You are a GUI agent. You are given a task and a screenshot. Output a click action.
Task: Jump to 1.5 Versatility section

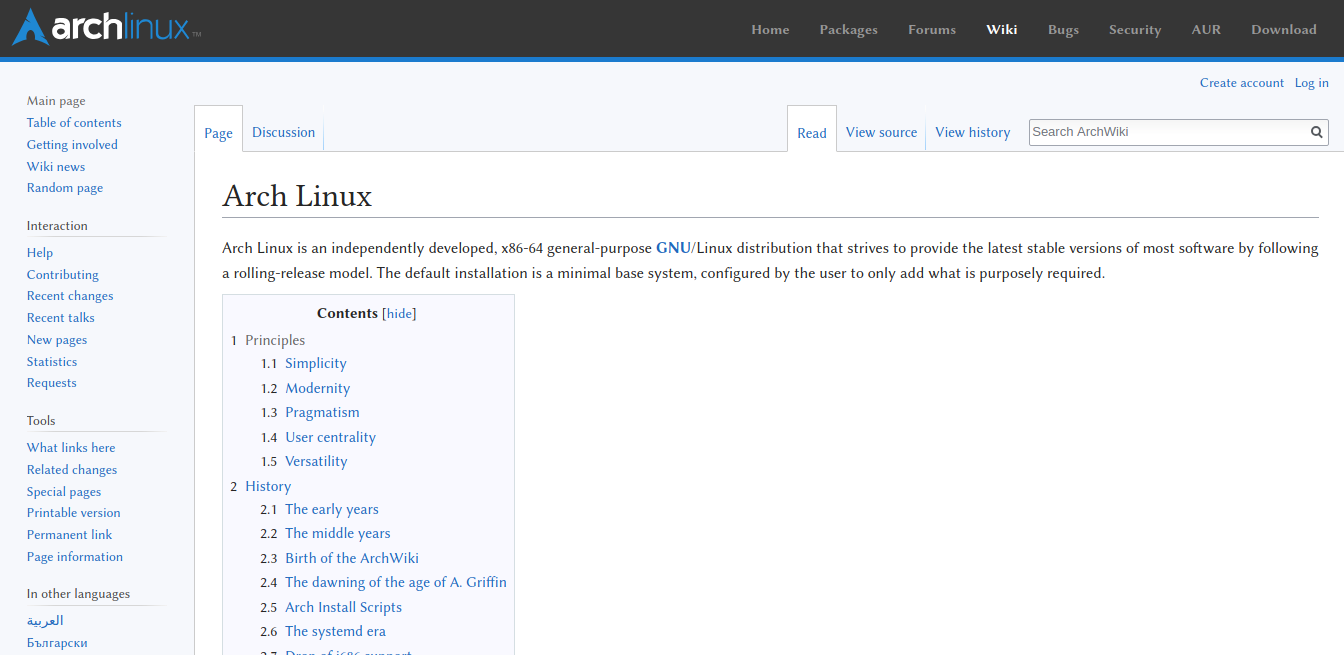tap(304, 462)
